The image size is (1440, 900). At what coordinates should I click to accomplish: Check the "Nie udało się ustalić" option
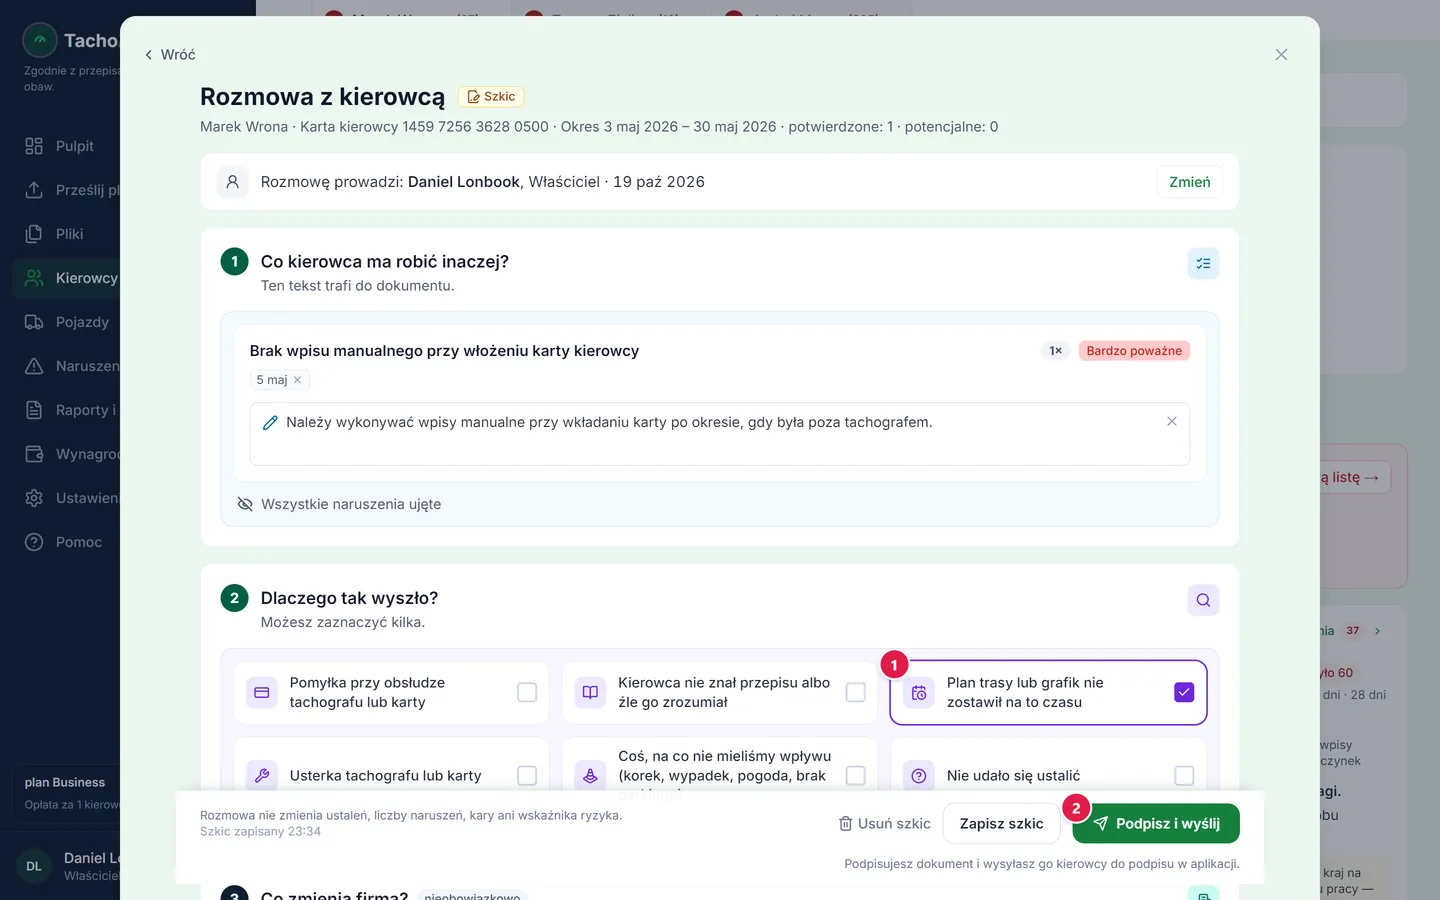(1184, 776)
